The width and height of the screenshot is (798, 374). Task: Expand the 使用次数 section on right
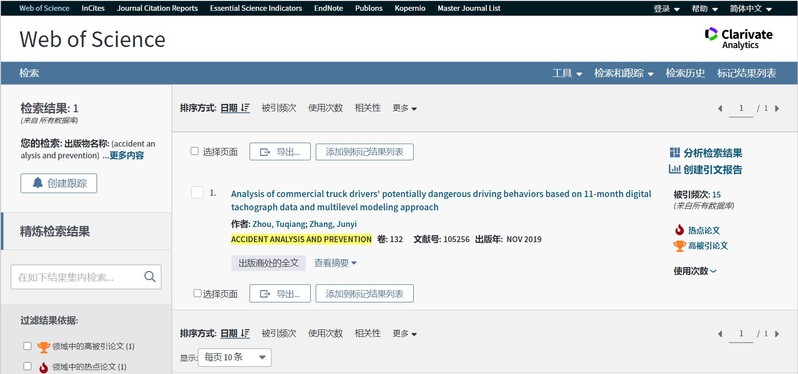point(695,271)
